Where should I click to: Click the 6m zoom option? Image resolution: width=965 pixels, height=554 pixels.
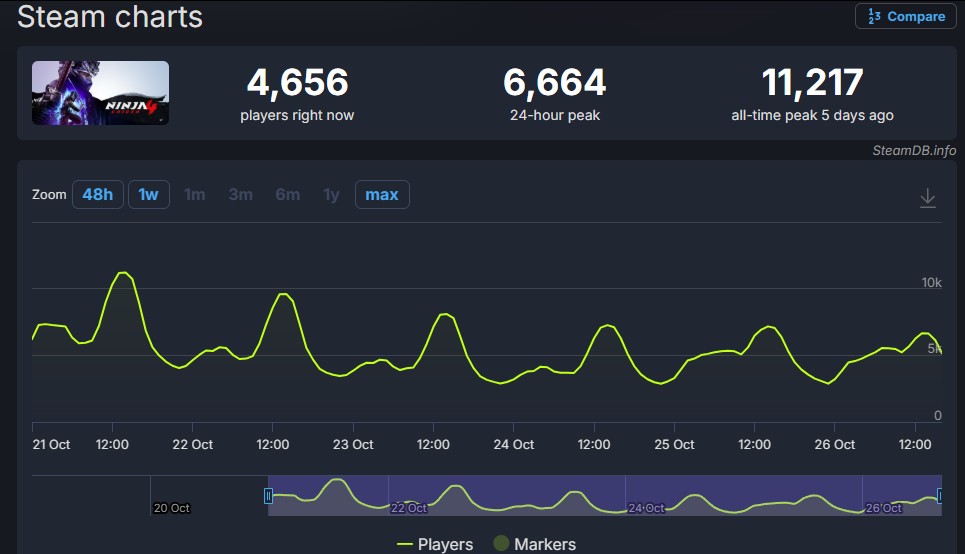(287, 194)
